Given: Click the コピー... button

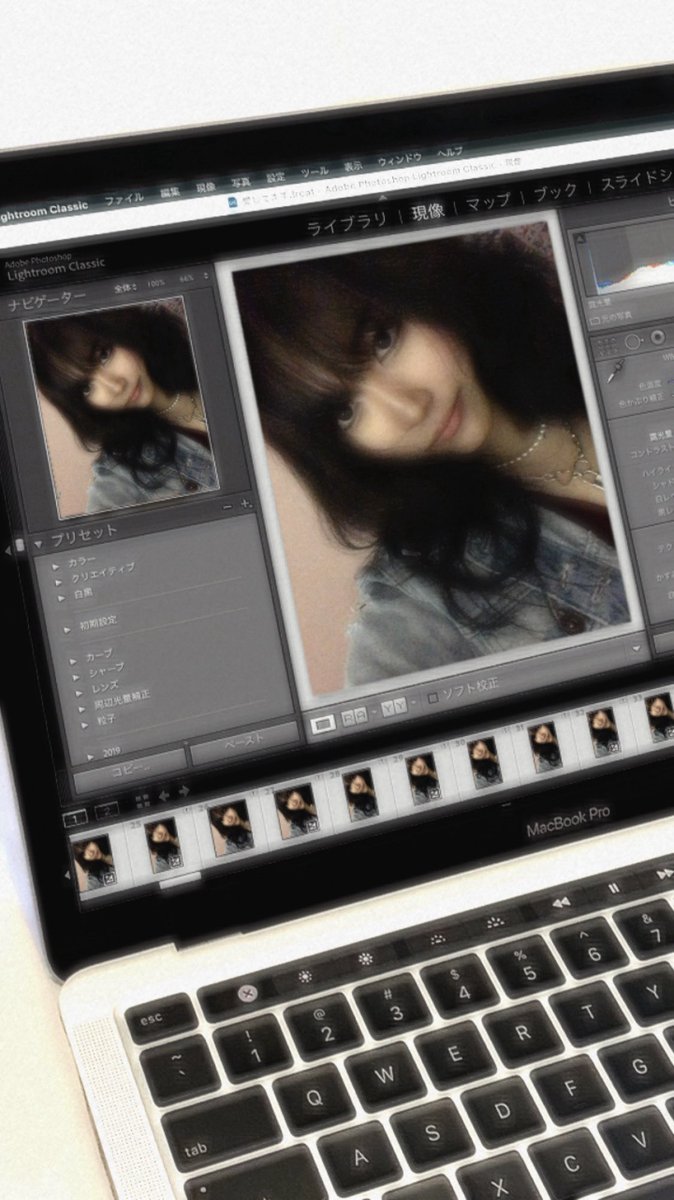Looking at the screenshot, I should (x=130, y=771).
